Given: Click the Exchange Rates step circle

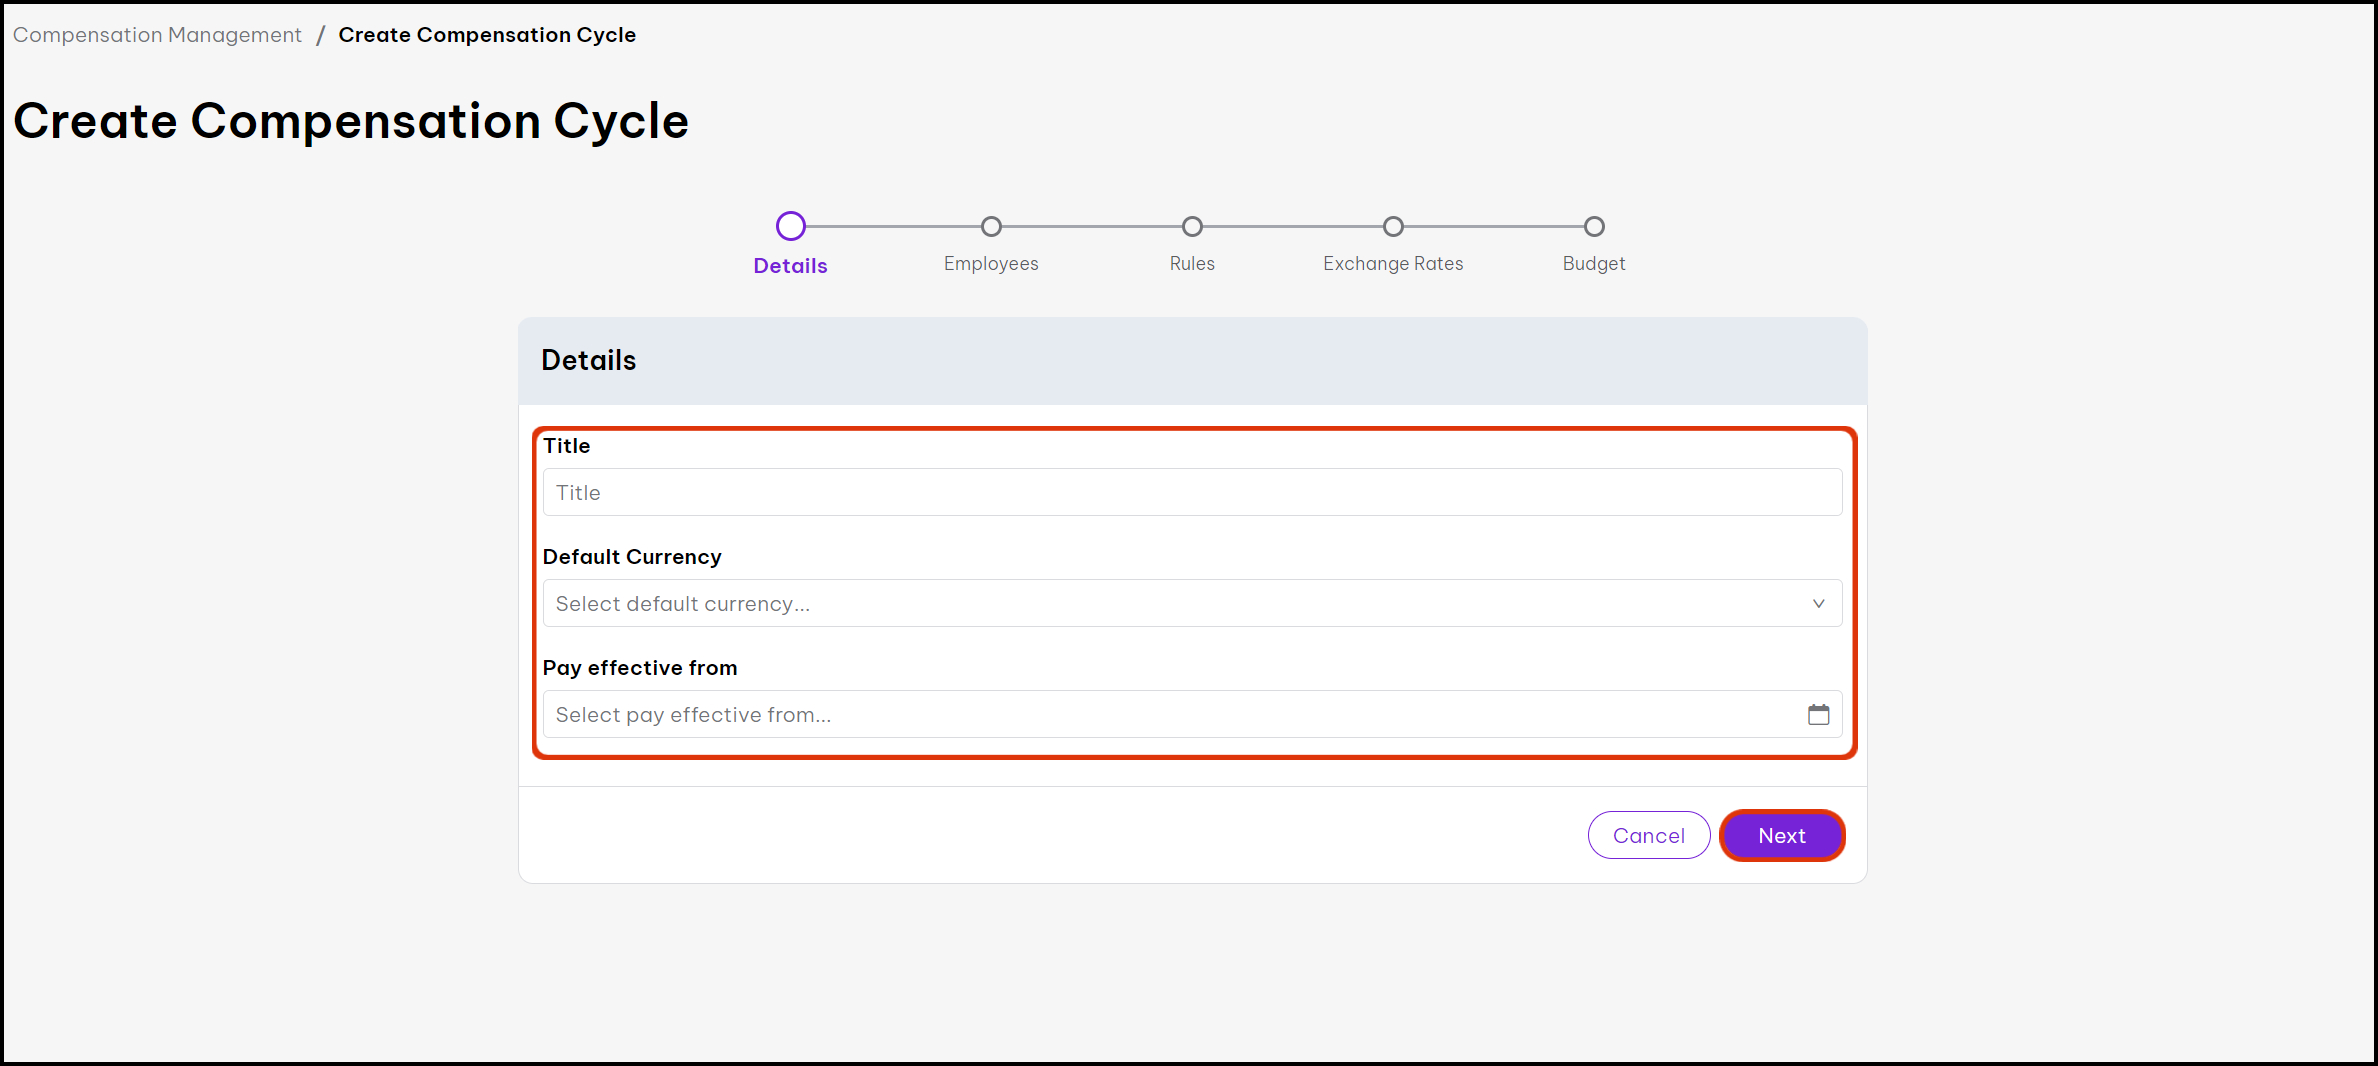Looking at the screenshot, I should coord(1393,227).
